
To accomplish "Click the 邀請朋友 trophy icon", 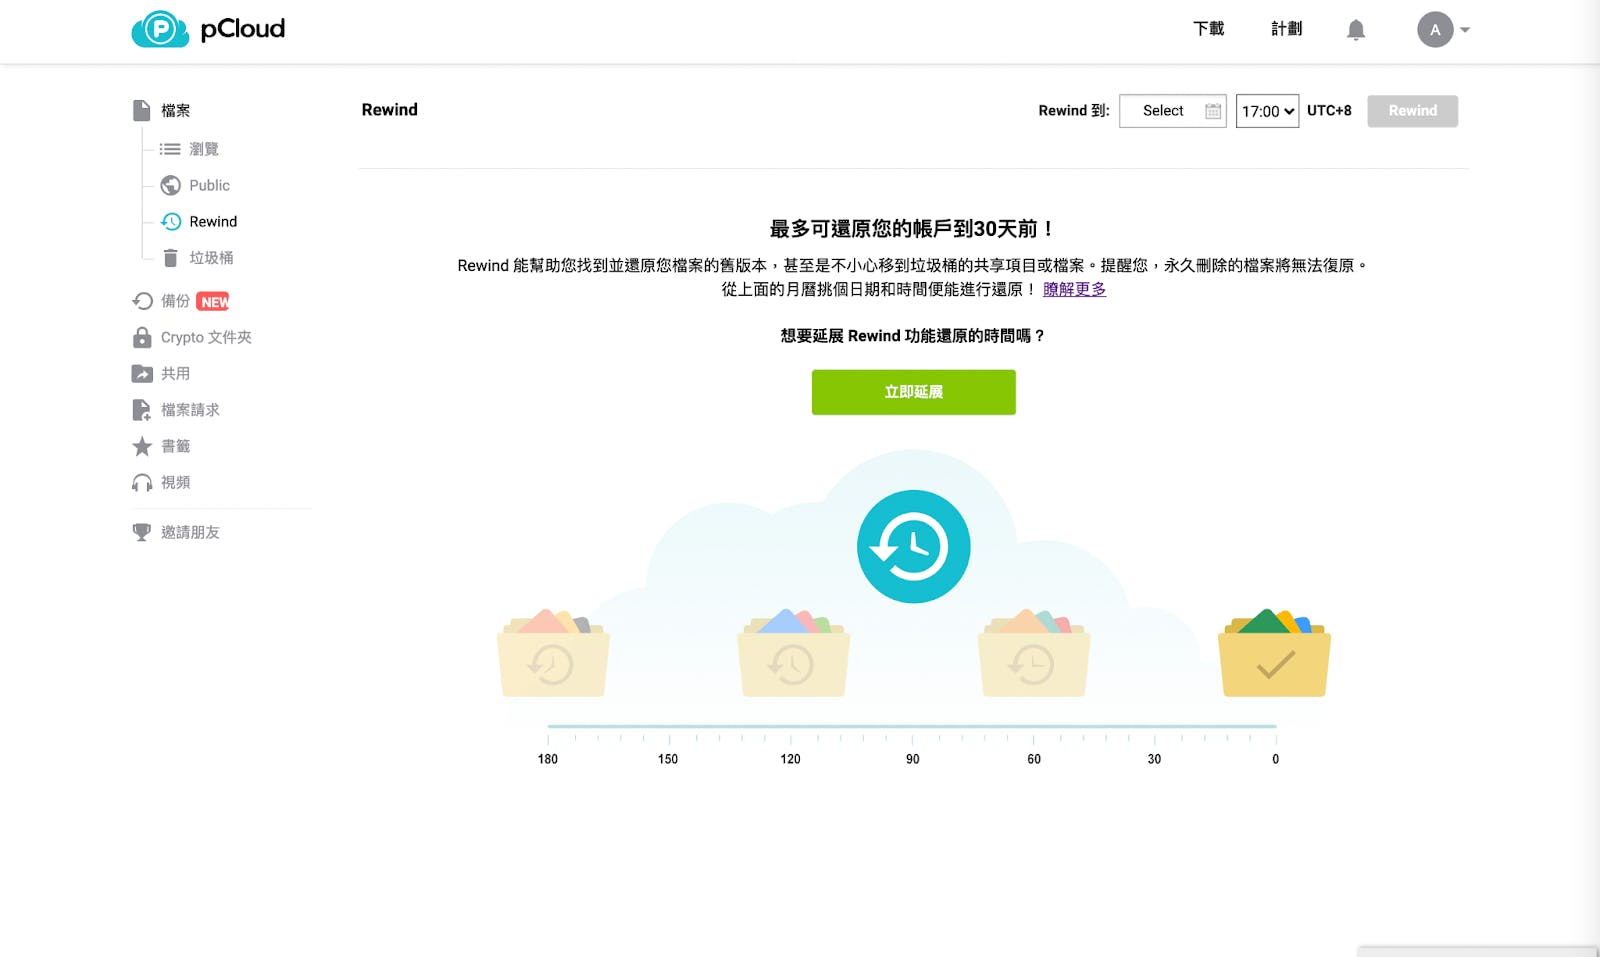I will click(142, 533).
